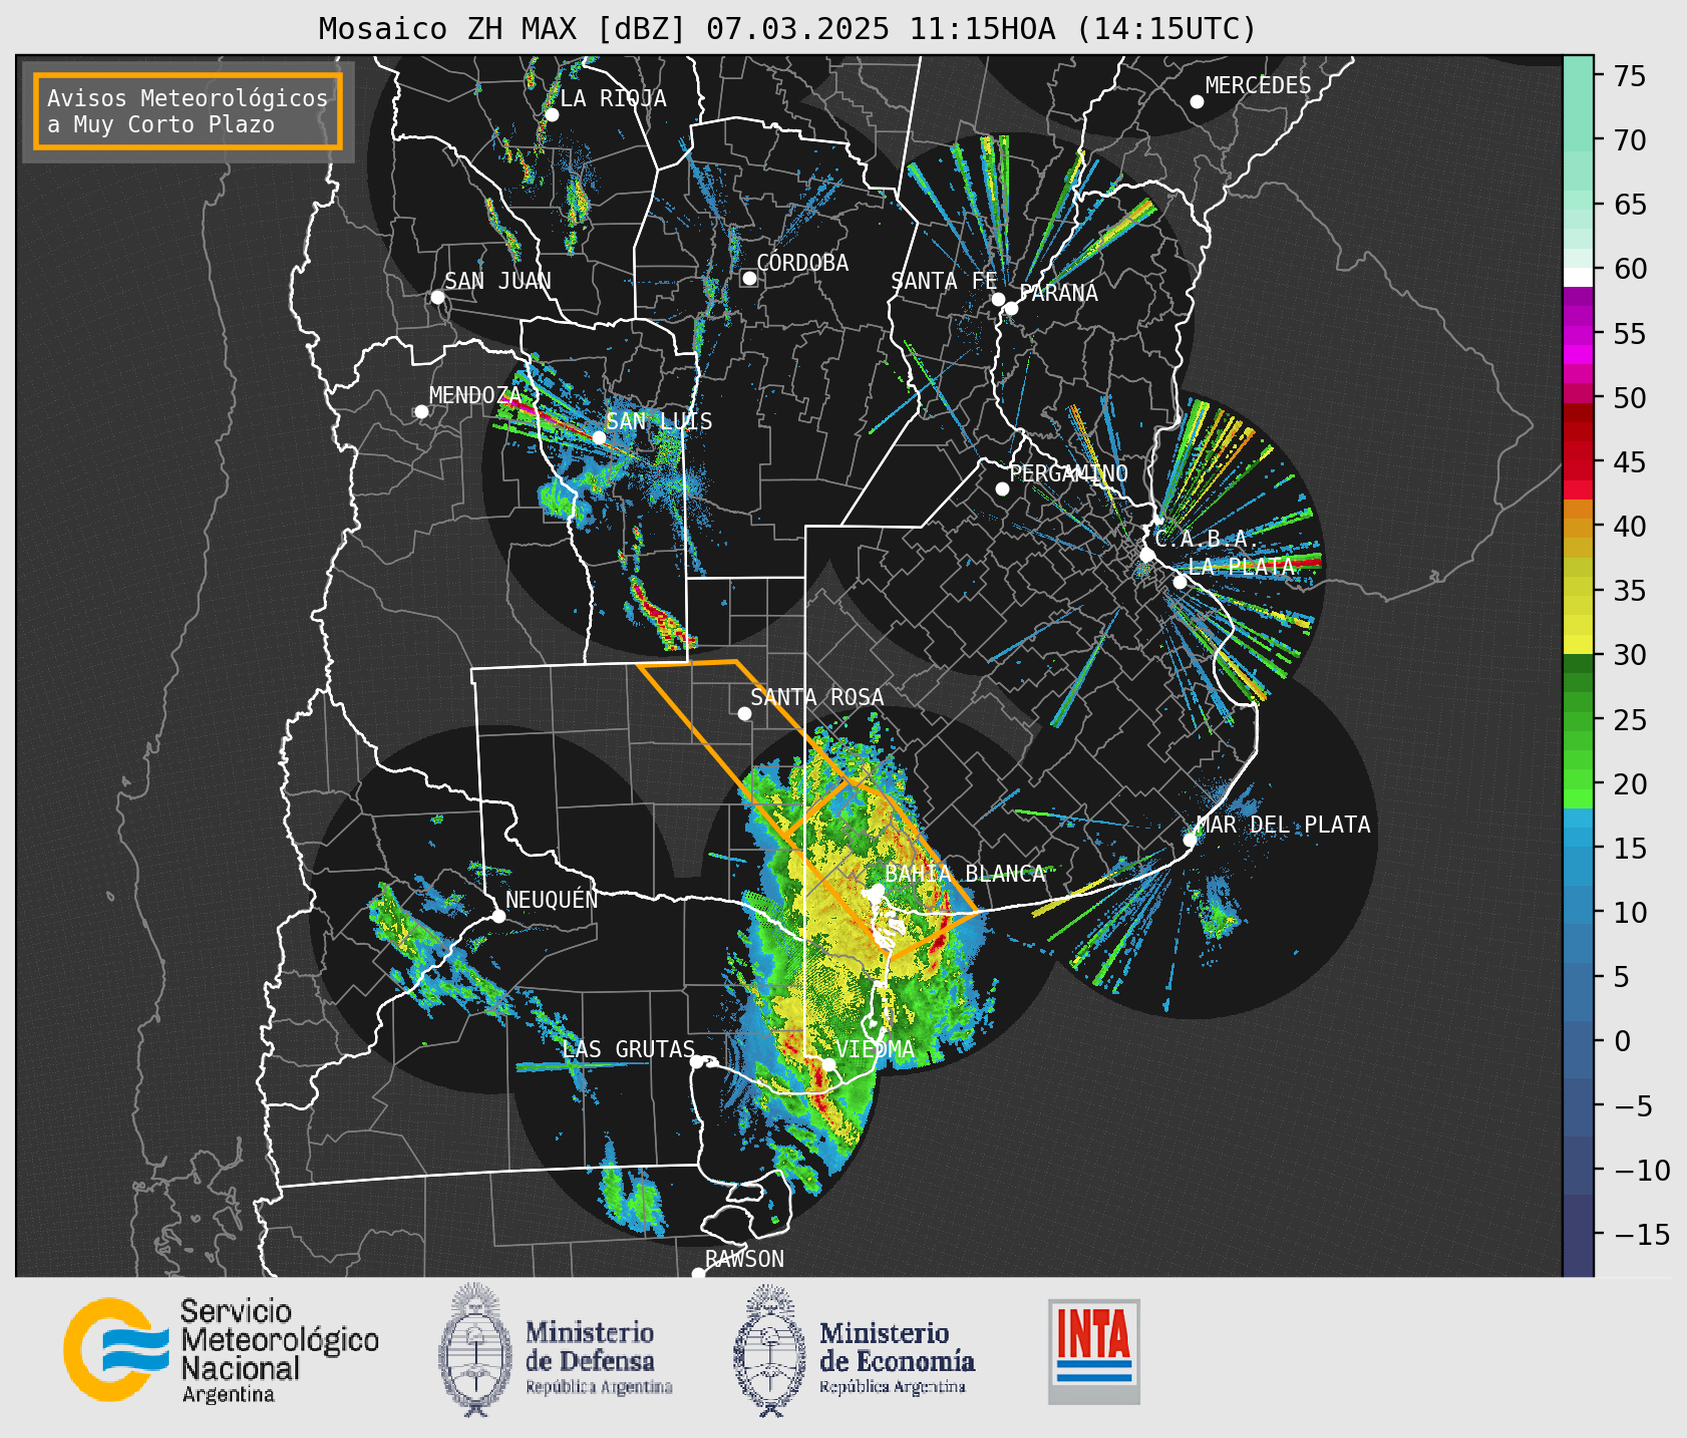Click the BAHIA BLANCA city label
Image resolution: width=1687 pixels, height=1438 pixels.
pyautogui.click(x=965, y=874)
